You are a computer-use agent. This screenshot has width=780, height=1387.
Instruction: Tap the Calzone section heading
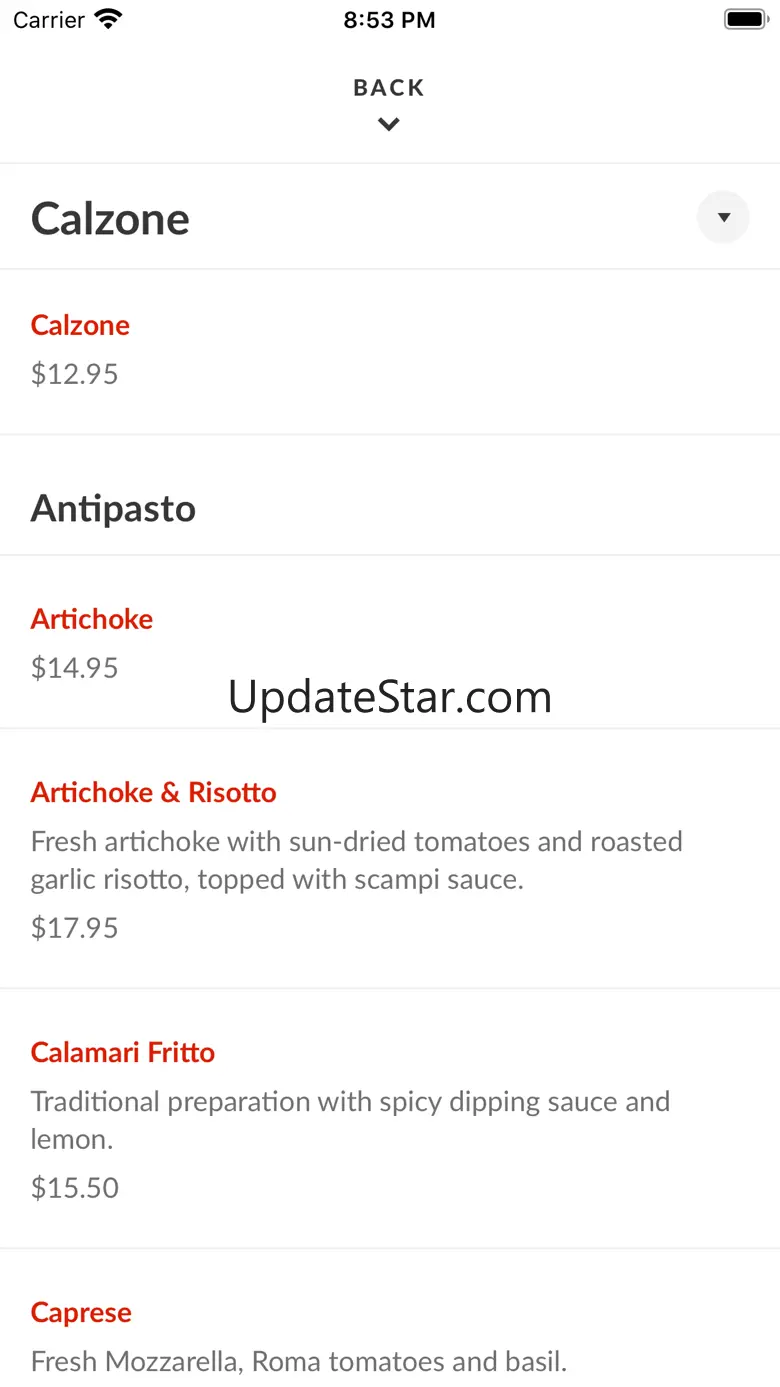tap(110, 219)
